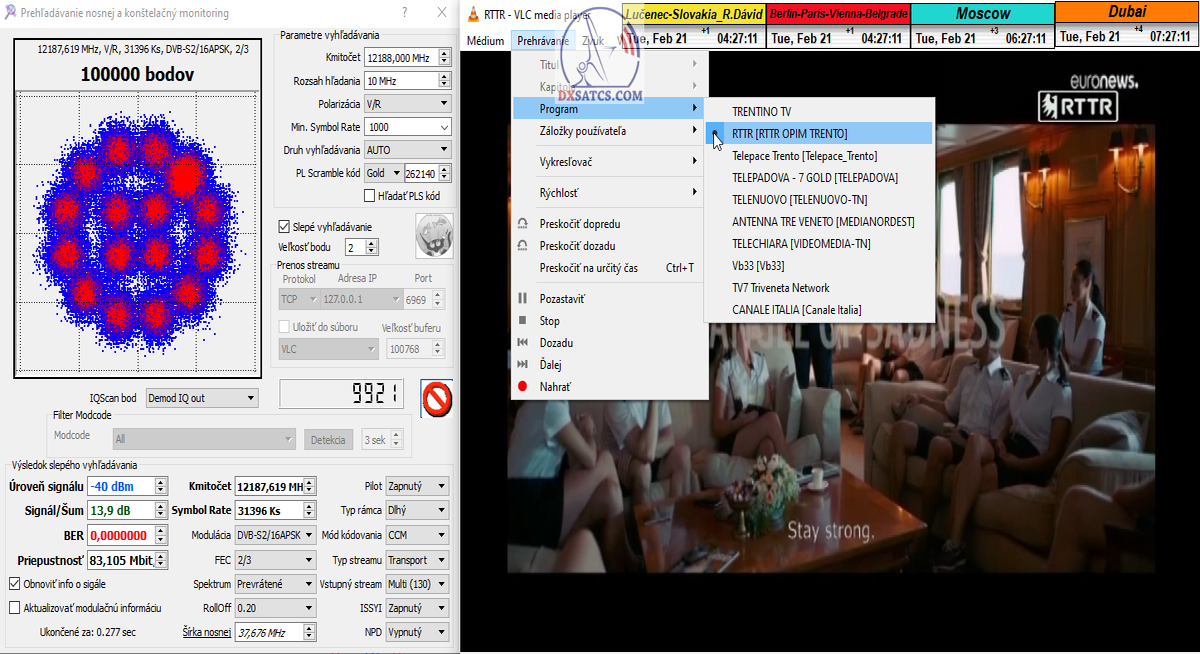Image resolution: width=1200 pixels, height=654 pixels.
Task: Enable the Hľadať PLS kód checkbox
Action: pyautogui.click(x=370, y=196)
